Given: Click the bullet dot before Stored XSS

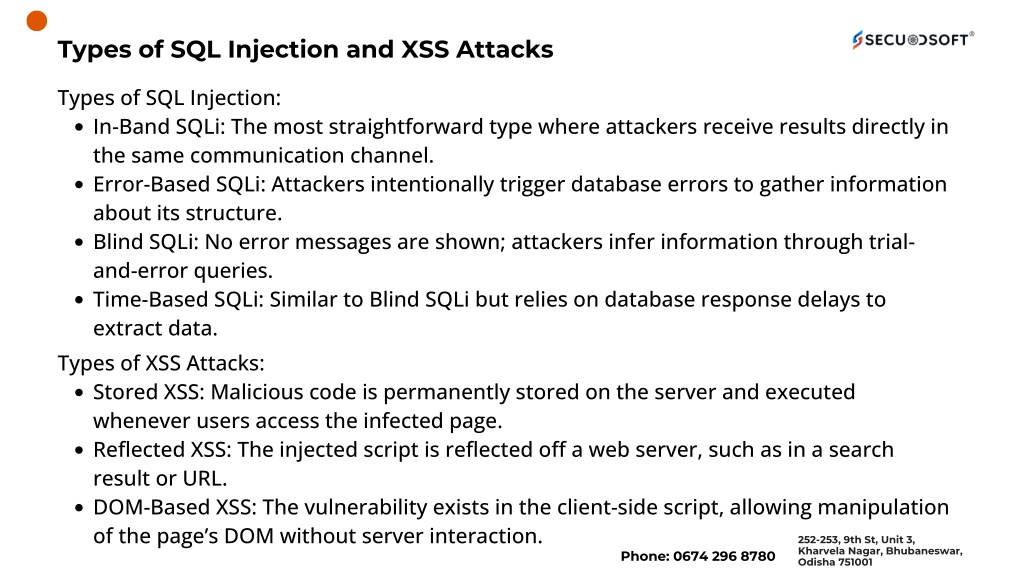Looking at the screenshot, I should coord(79,393).
